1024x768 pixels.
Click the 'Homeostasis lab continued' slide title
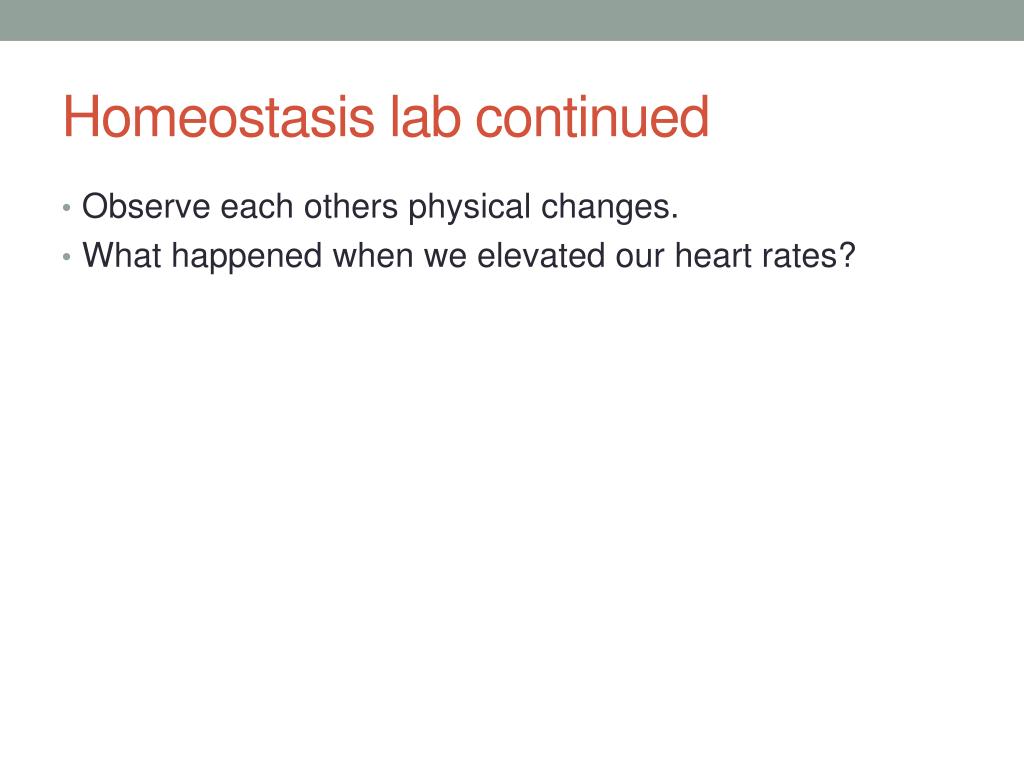click(x=386, y=117)
